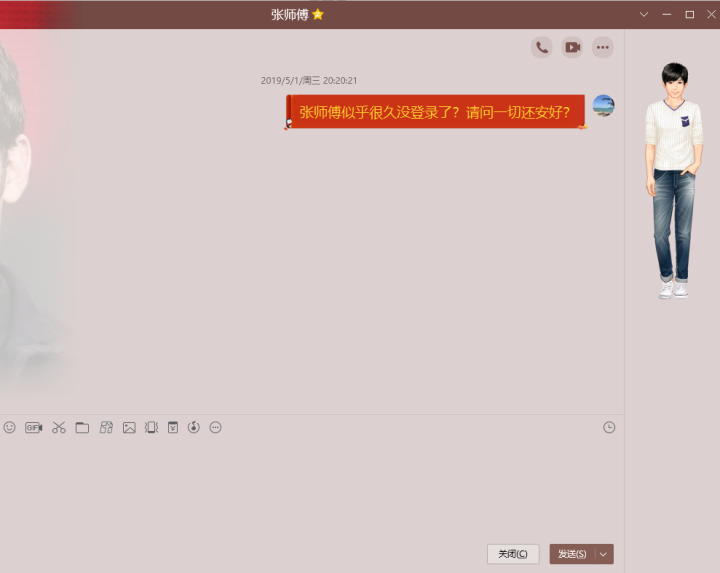Click the contact name 张师傅 in title
The width and height of the screenshot is (720, 573).
pyautogui.click(x=289, y=15)
